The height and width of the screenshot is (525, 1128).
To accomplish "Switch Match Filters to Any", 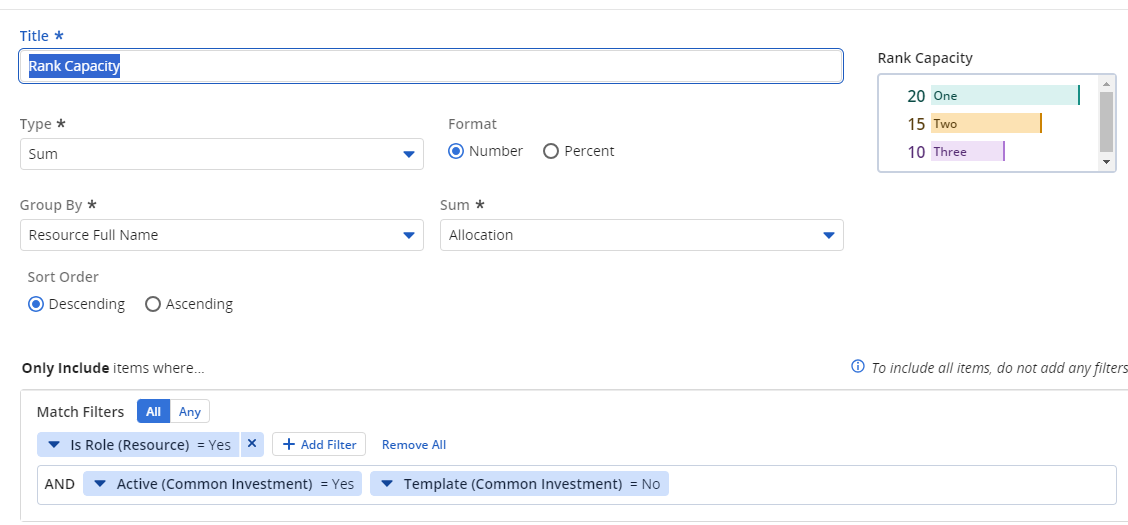I will point(190,412).
